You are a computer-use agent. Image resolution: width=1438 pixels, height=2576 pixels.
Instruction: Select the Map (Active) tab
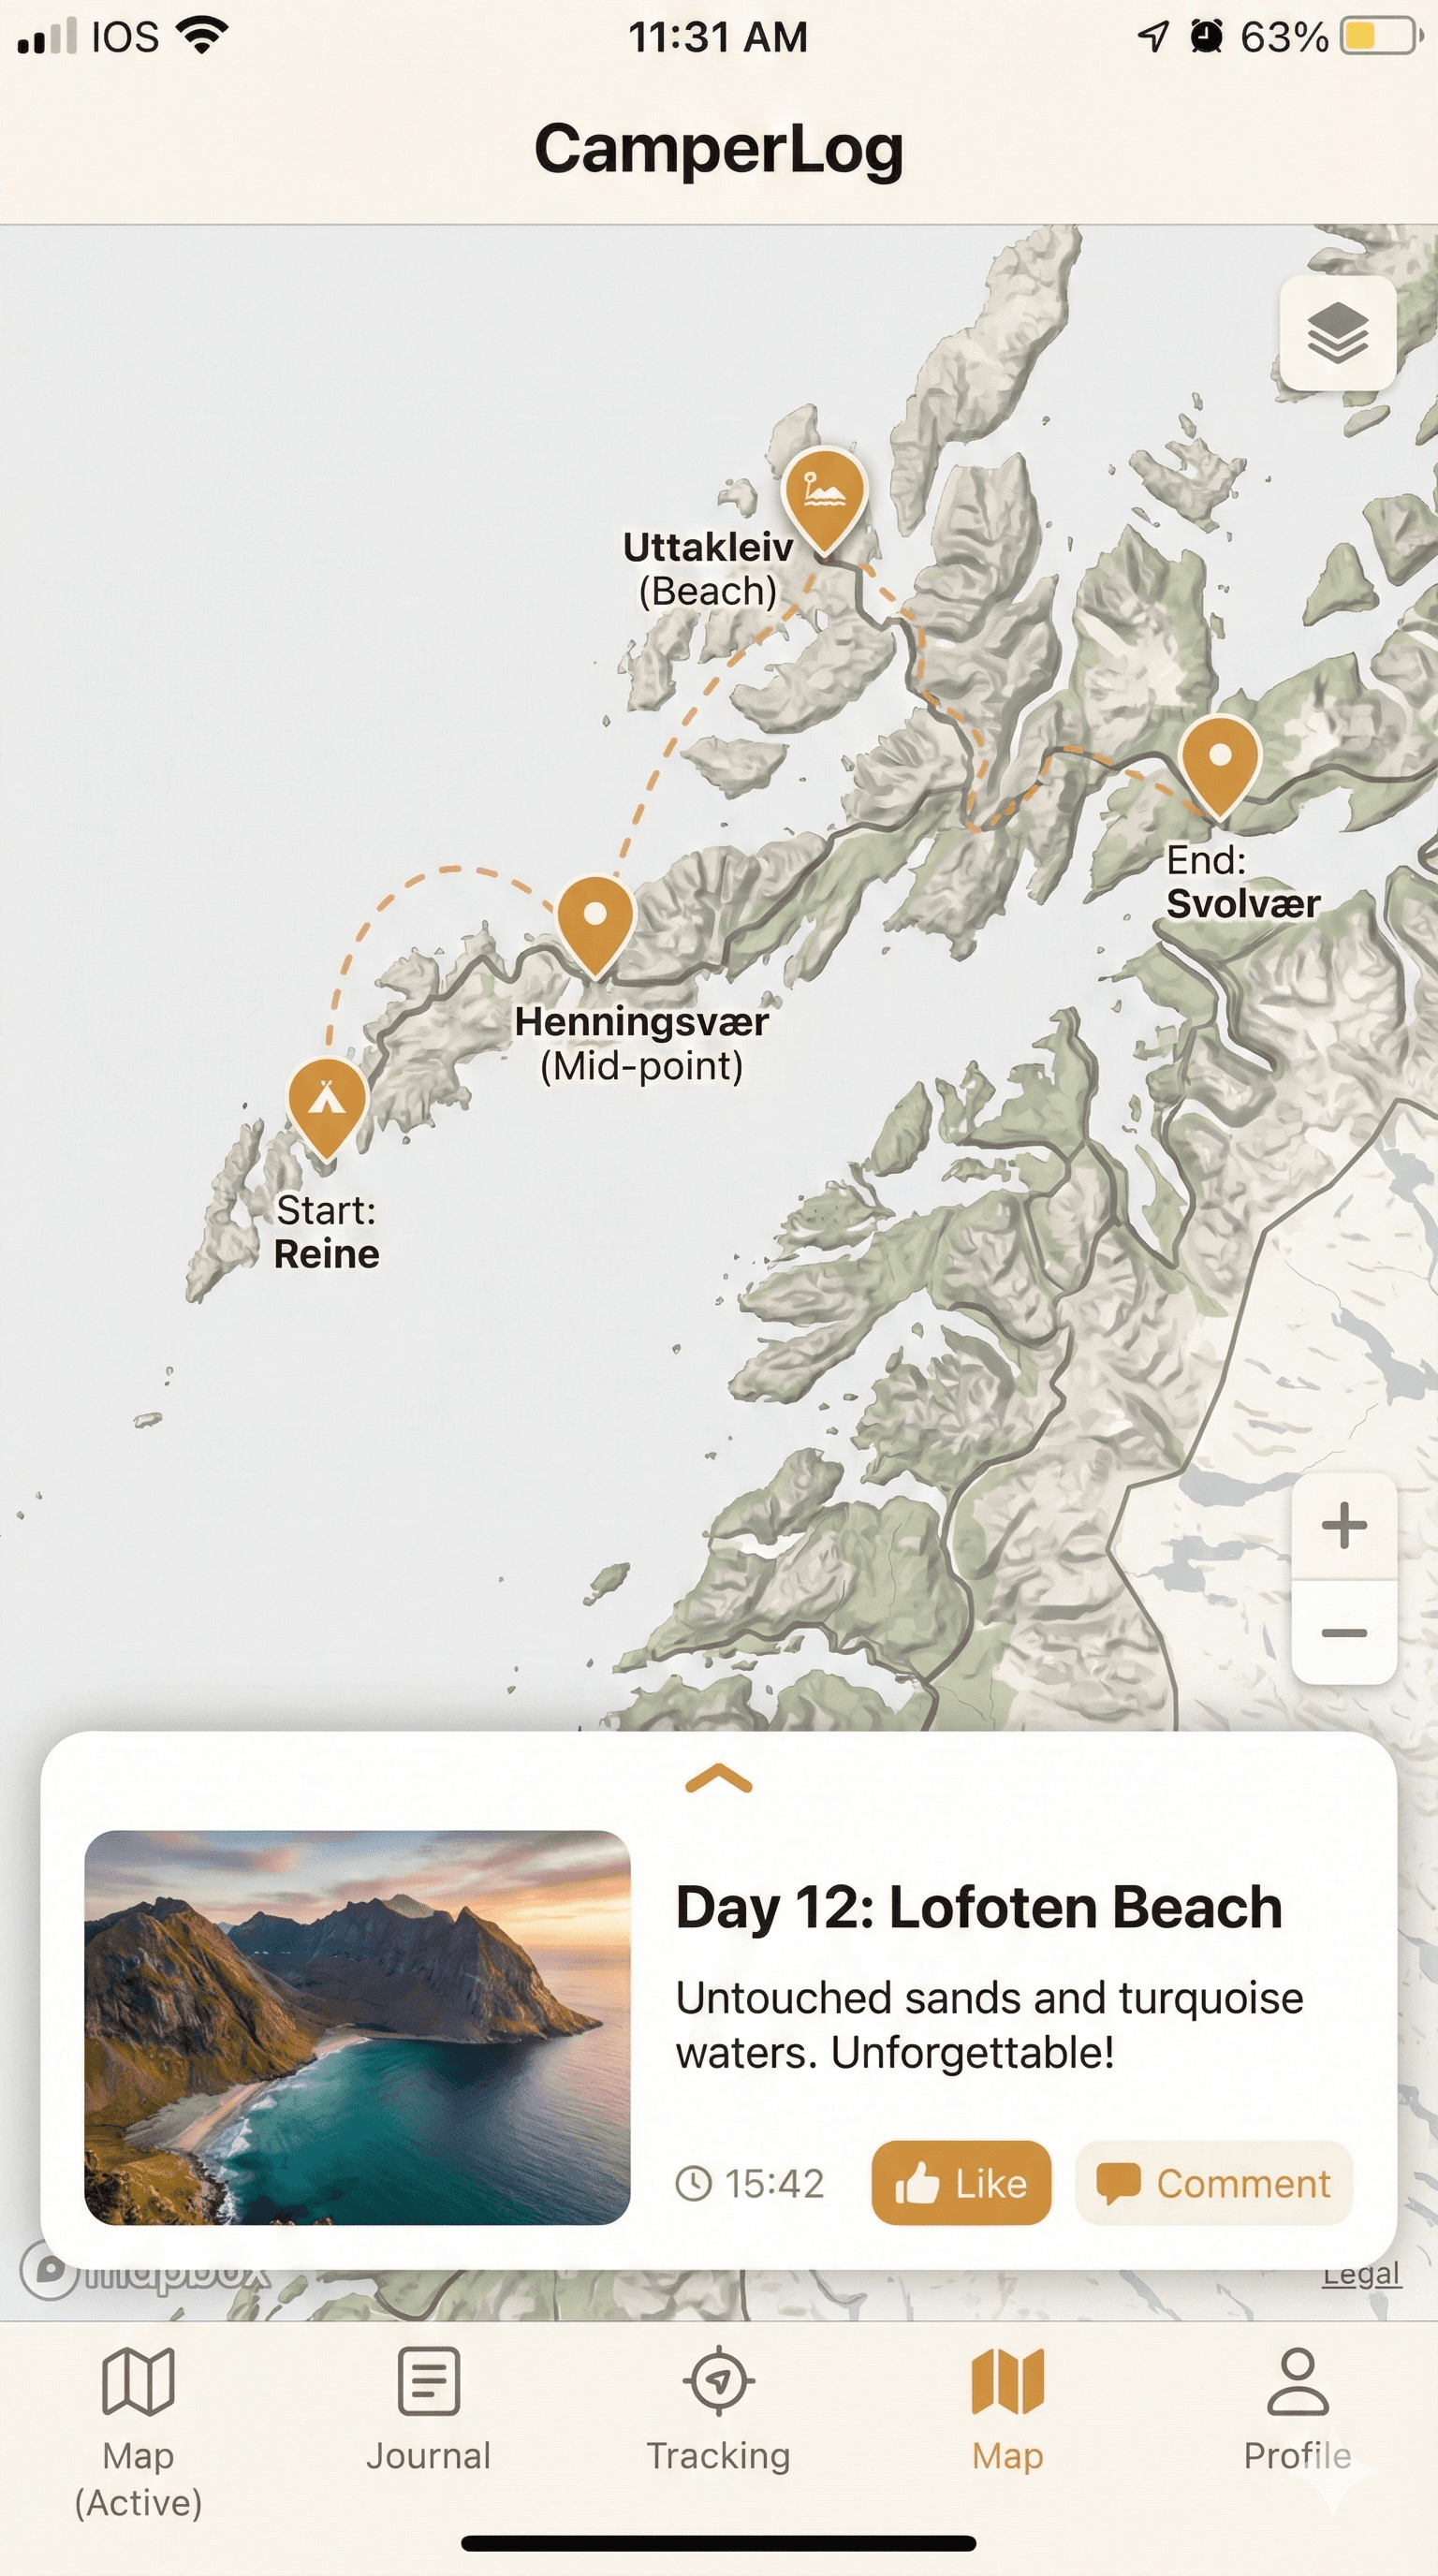coord(138,2432)
